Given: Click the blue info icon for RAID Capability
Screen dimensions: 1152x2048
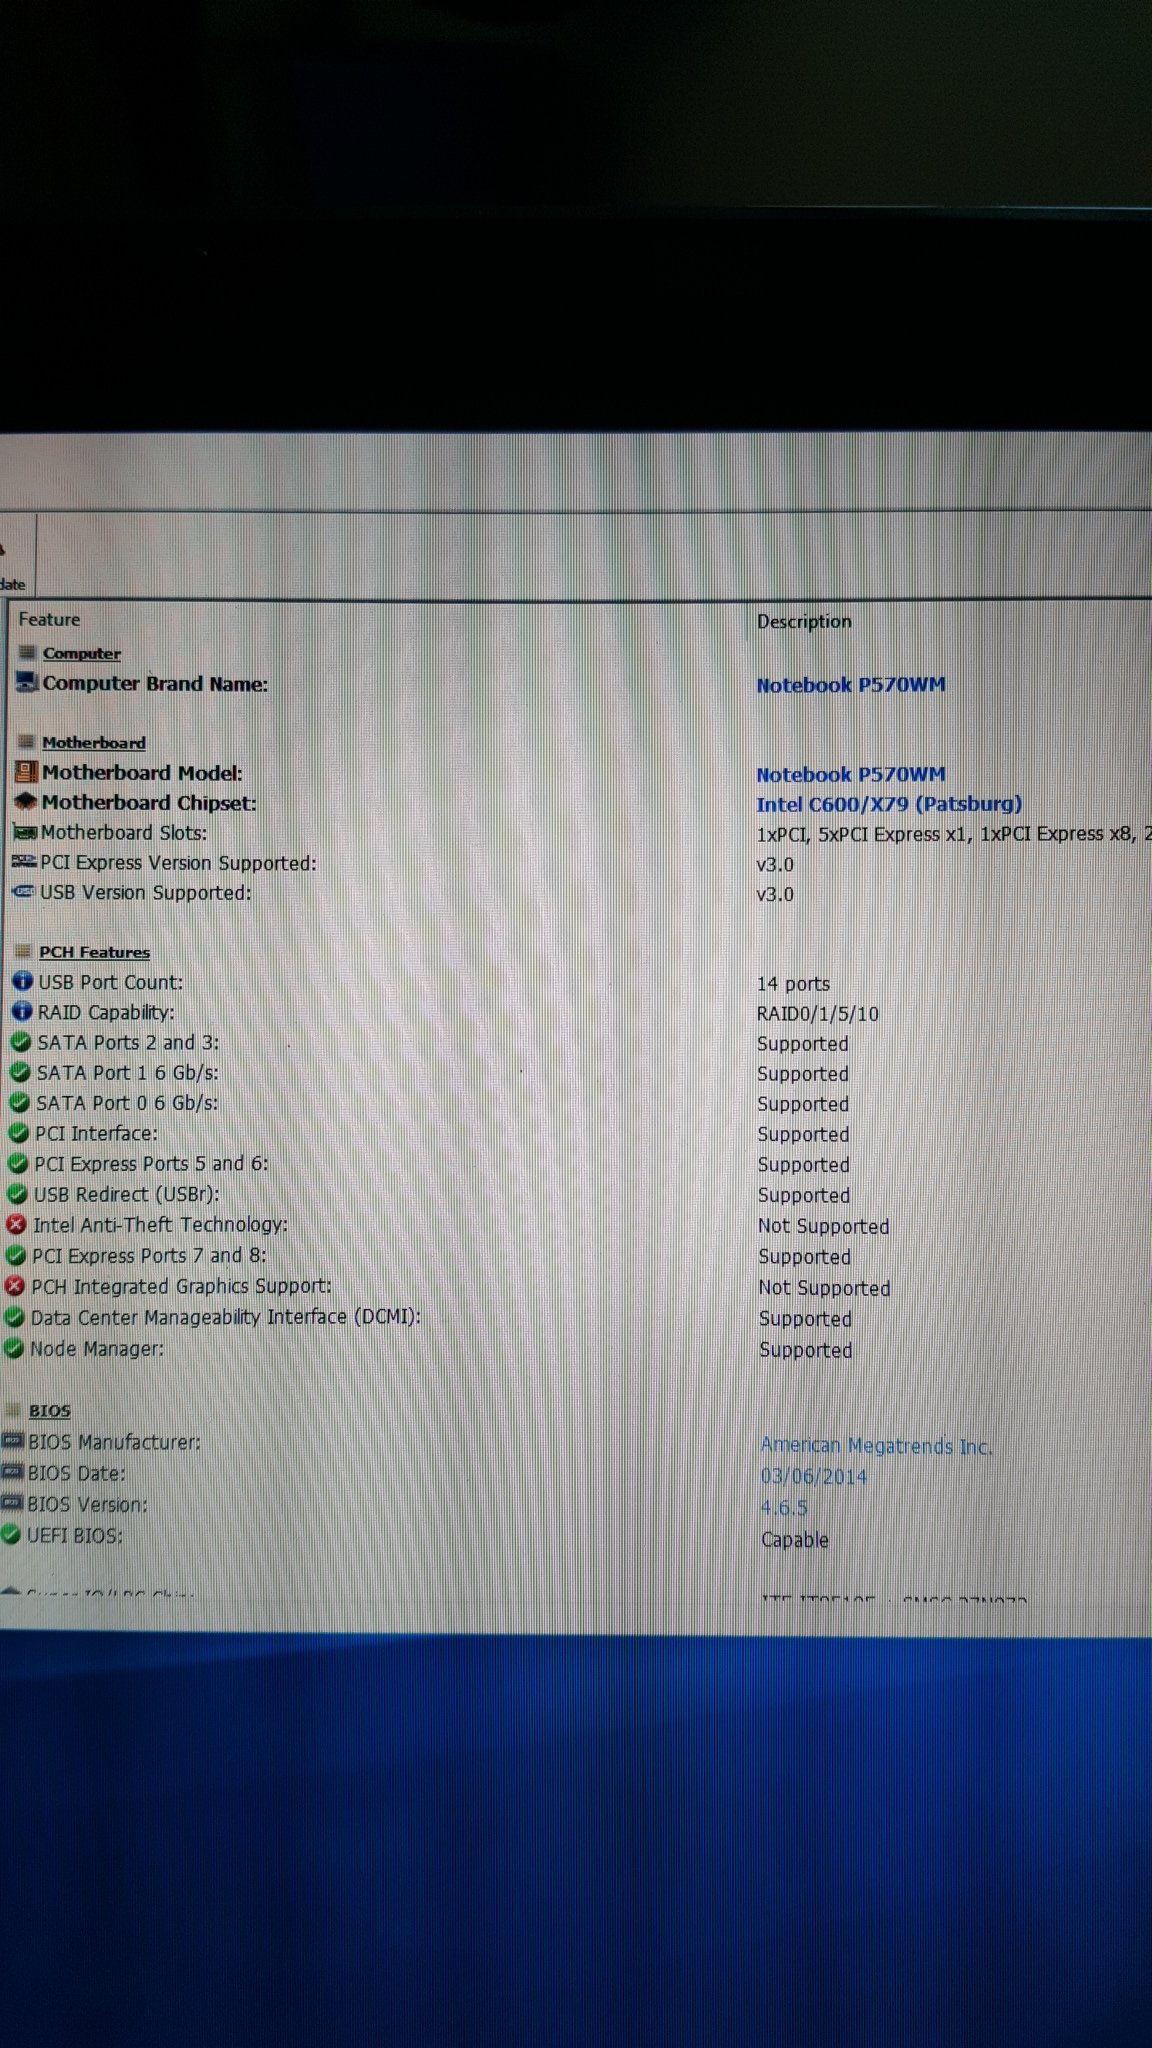Looking at the screenshot, I should click(21, 1012).
